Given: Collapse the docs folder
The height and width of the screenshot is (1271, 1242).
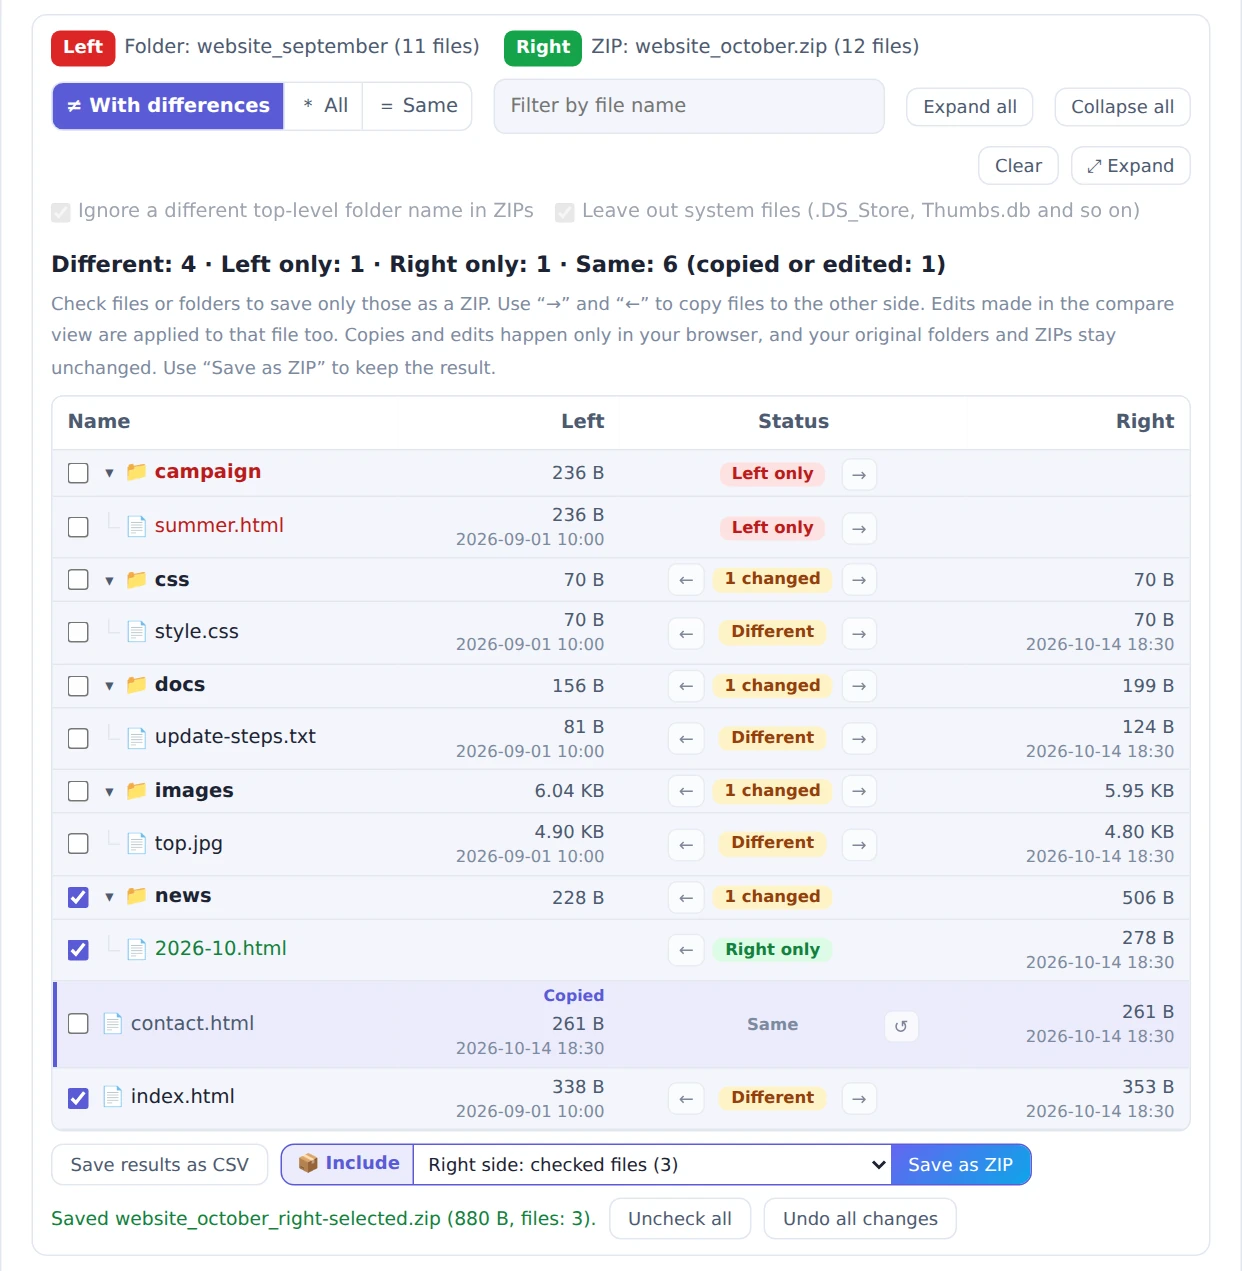Looking at the screenshot, I should tap(109, 686).
